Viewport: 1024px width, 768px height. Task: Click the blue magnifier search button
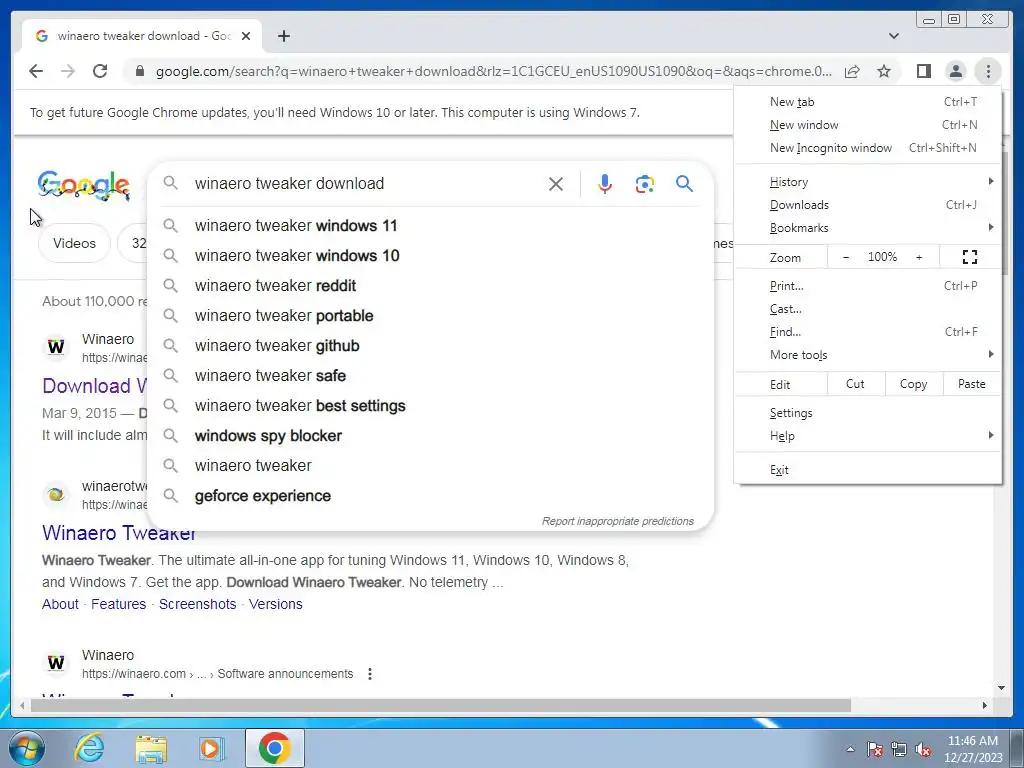click(x=684, y=184)
